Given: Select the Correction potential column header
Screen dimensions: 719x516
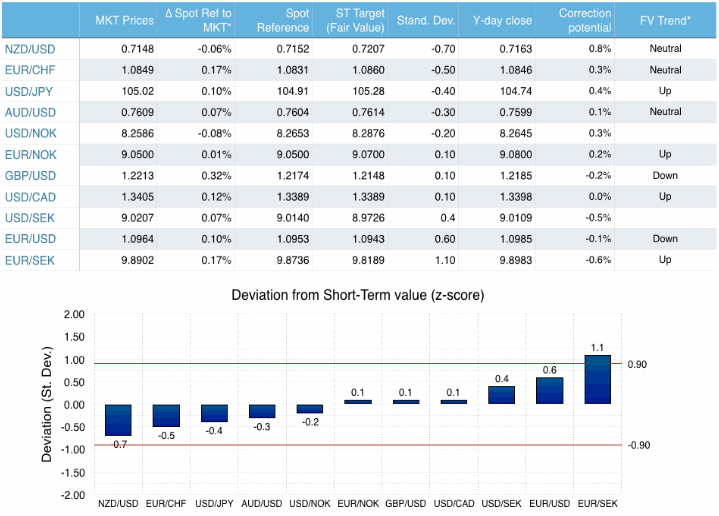Looking at the screenshot, I should (584, 20).
